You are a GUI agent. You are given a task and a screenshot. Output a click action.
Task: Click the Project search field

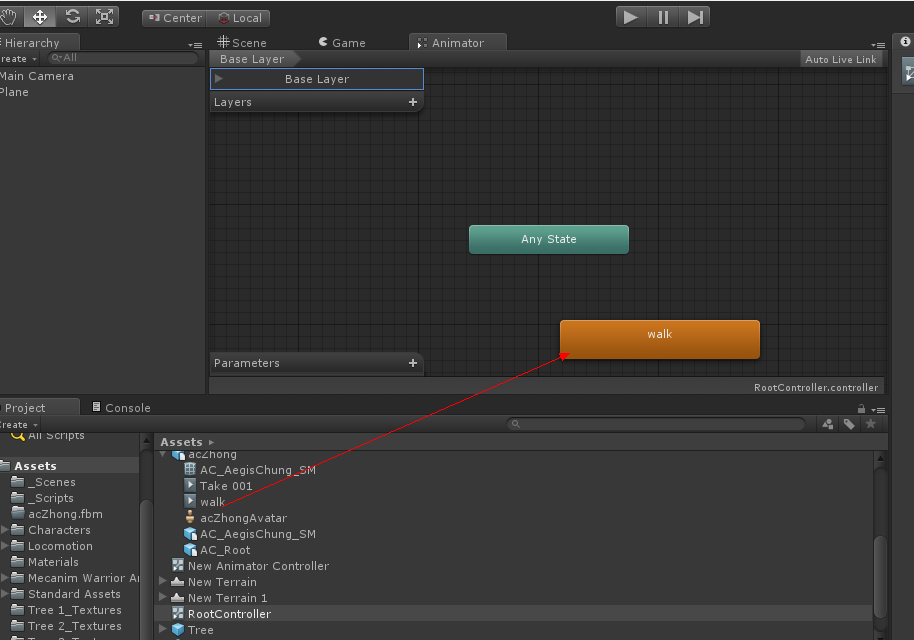[656, 424]
